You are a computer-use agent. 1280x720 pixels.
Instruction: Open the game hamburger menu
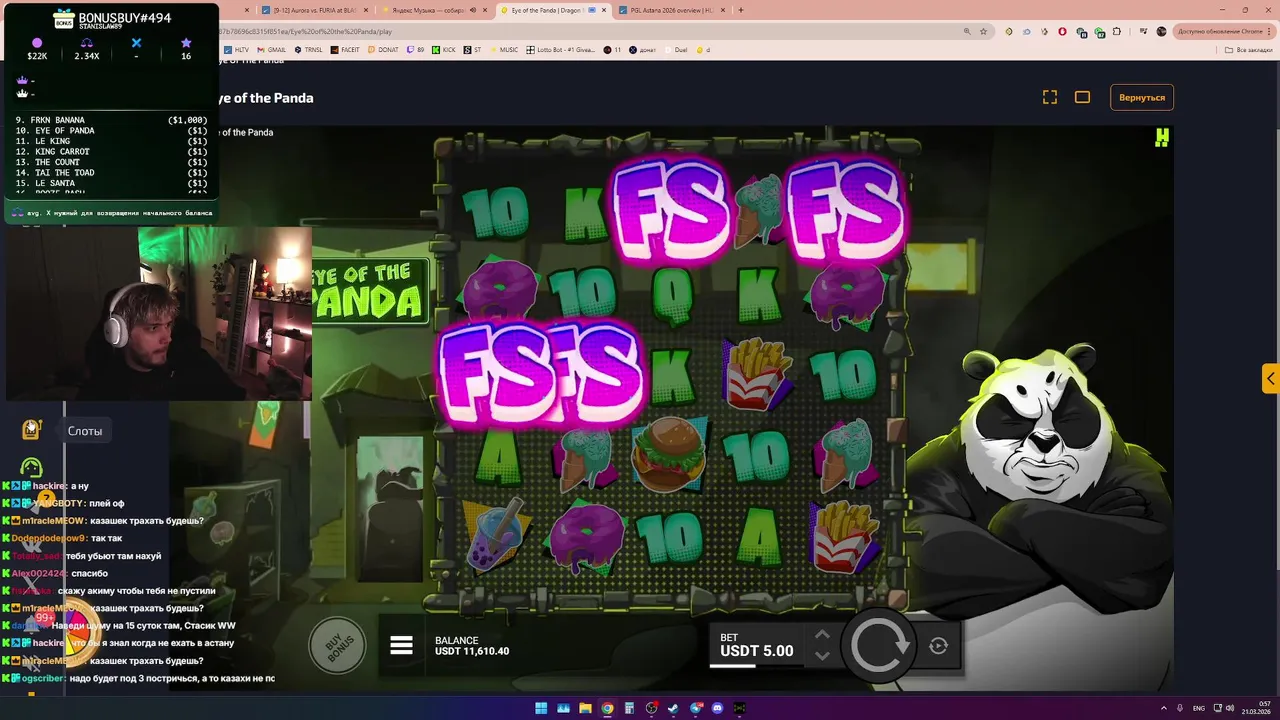pyautogui.click(x=401, y=645)
